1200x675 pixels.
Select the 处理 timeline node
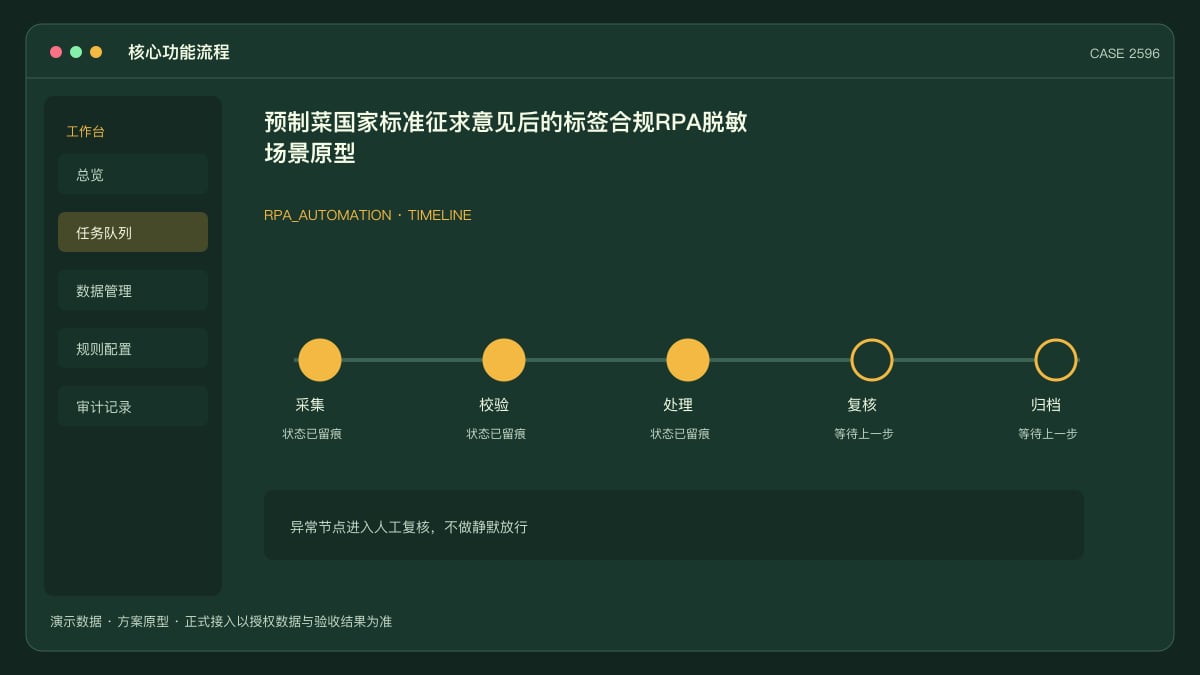pyautogui.click(x=688, y=360)
